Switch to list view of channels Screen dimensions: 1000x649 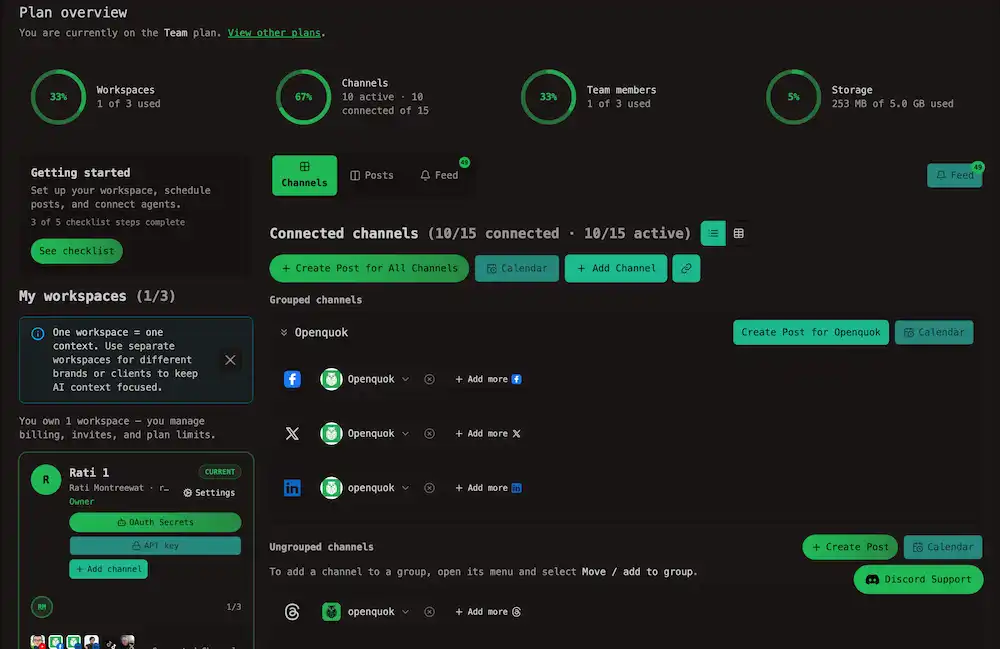pos(713,233)
